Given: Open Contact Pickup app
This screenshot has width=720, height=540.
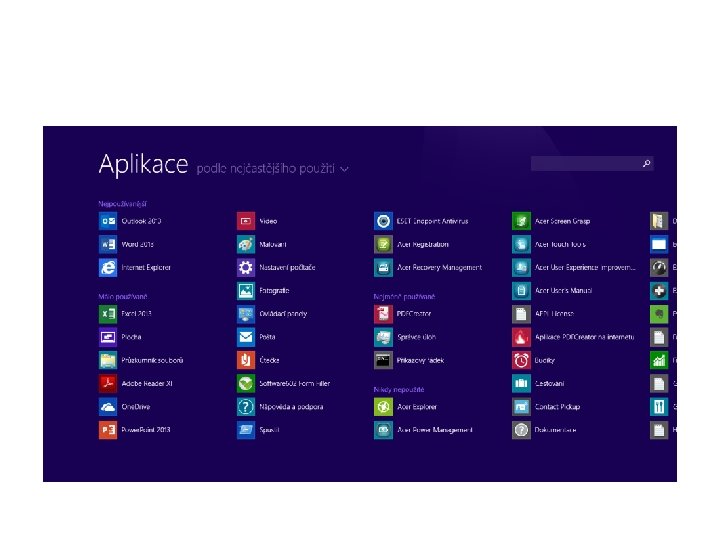Looking at the screenshot, I should 546,406.
